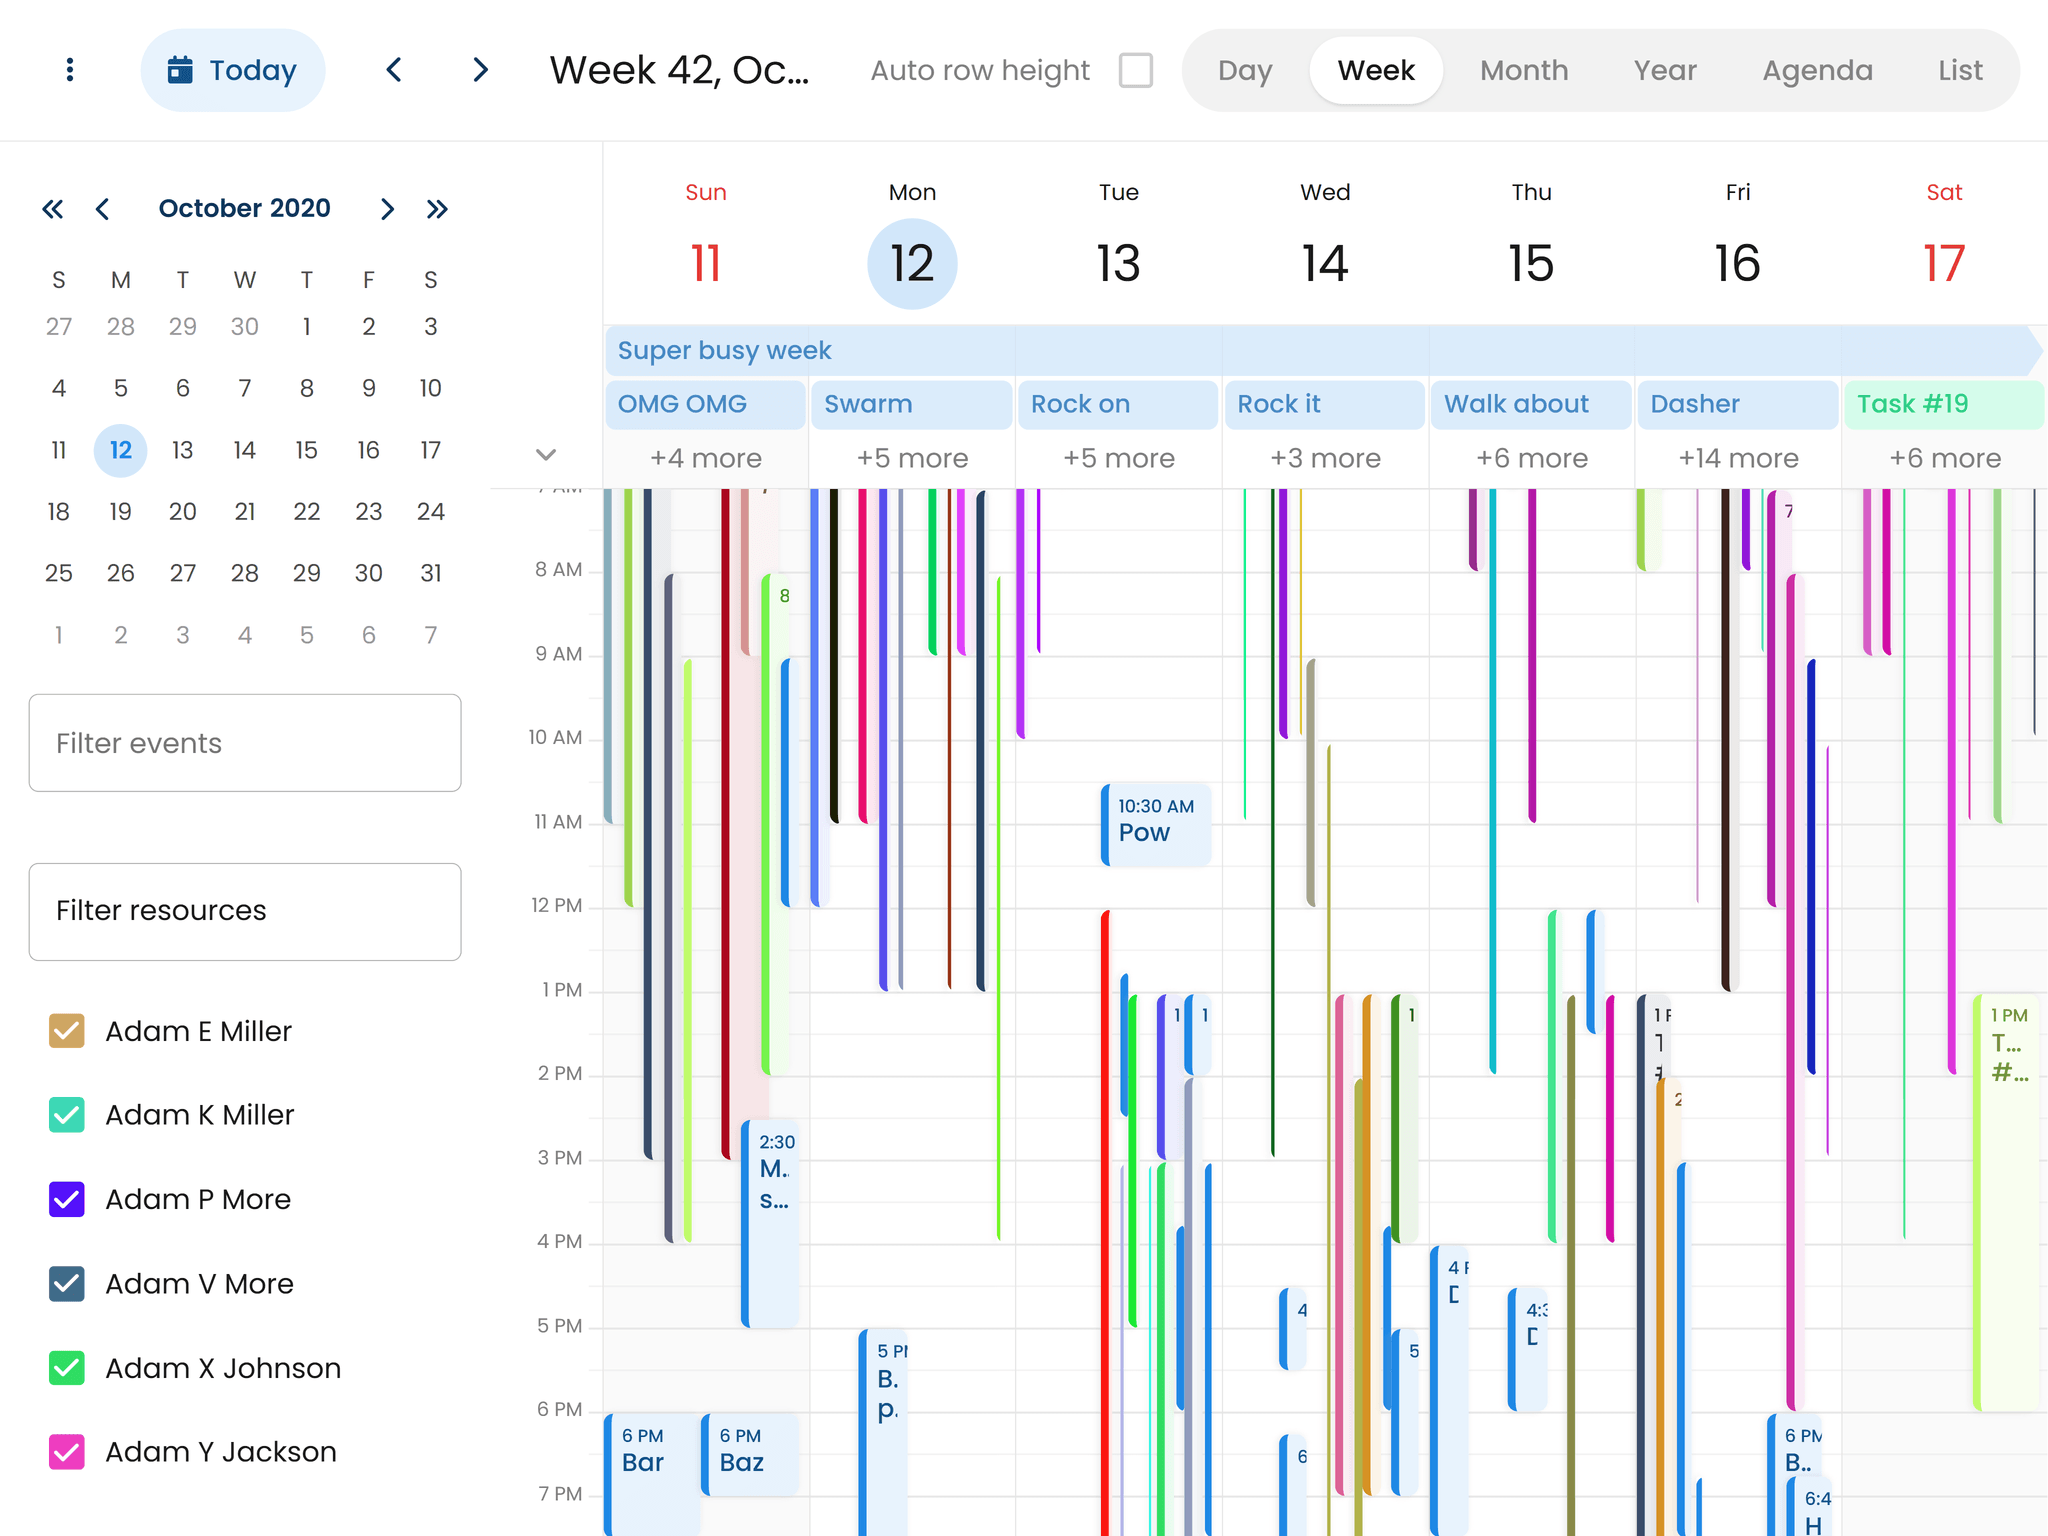Enable the Auto row height checkbox
The image size is (2048, 1536).
click(1136, 70)
